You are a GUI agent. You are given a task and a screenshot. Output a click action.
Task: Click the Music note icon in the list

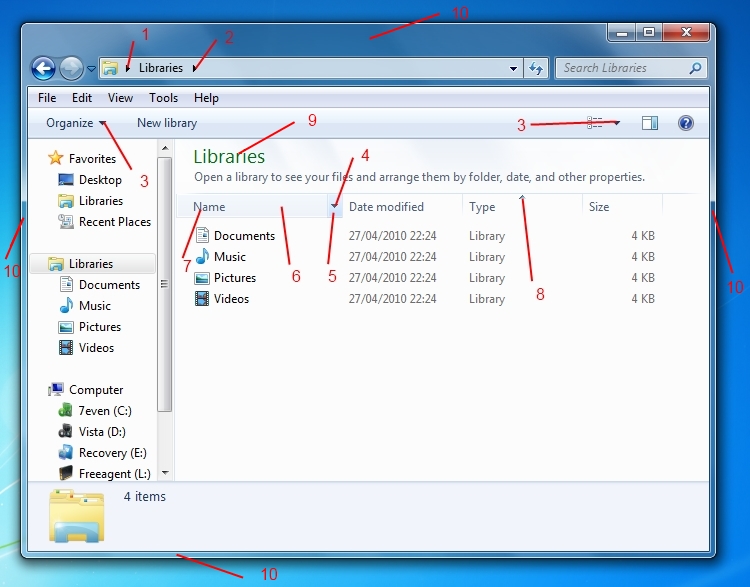[x=202, y=256]
